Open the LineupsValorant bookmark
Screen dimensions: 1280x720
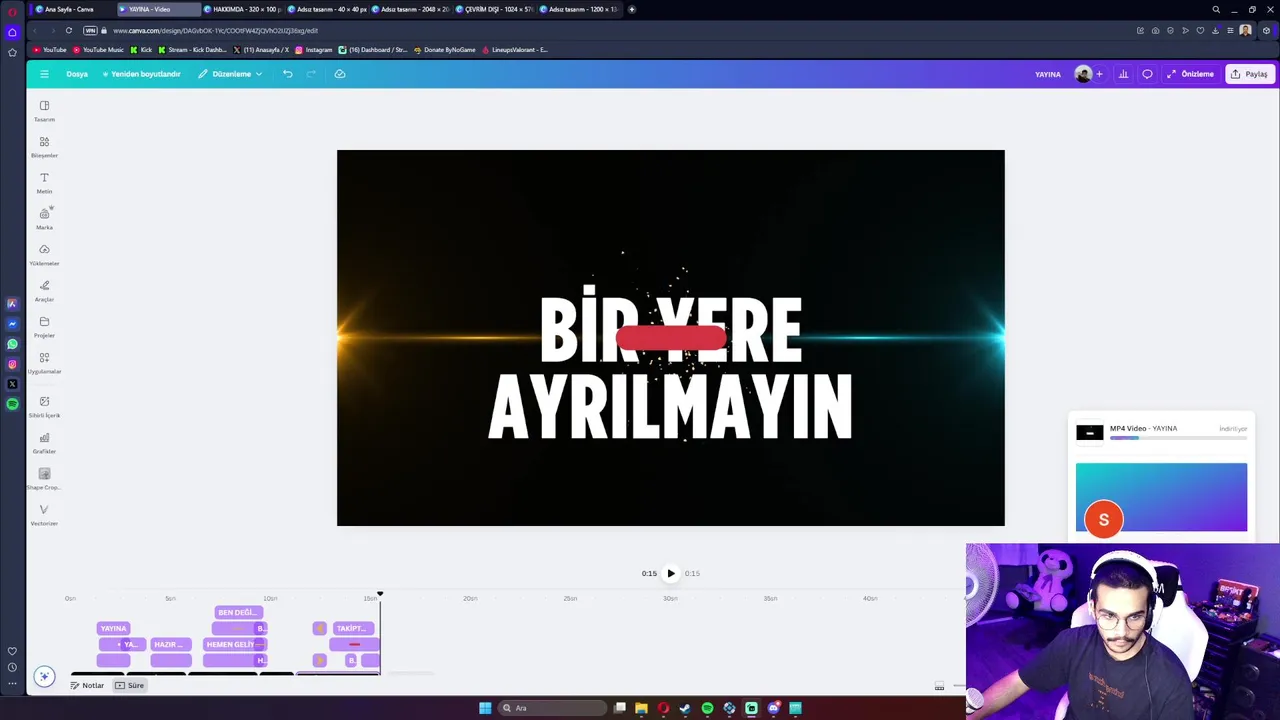[x=514, y=50]
